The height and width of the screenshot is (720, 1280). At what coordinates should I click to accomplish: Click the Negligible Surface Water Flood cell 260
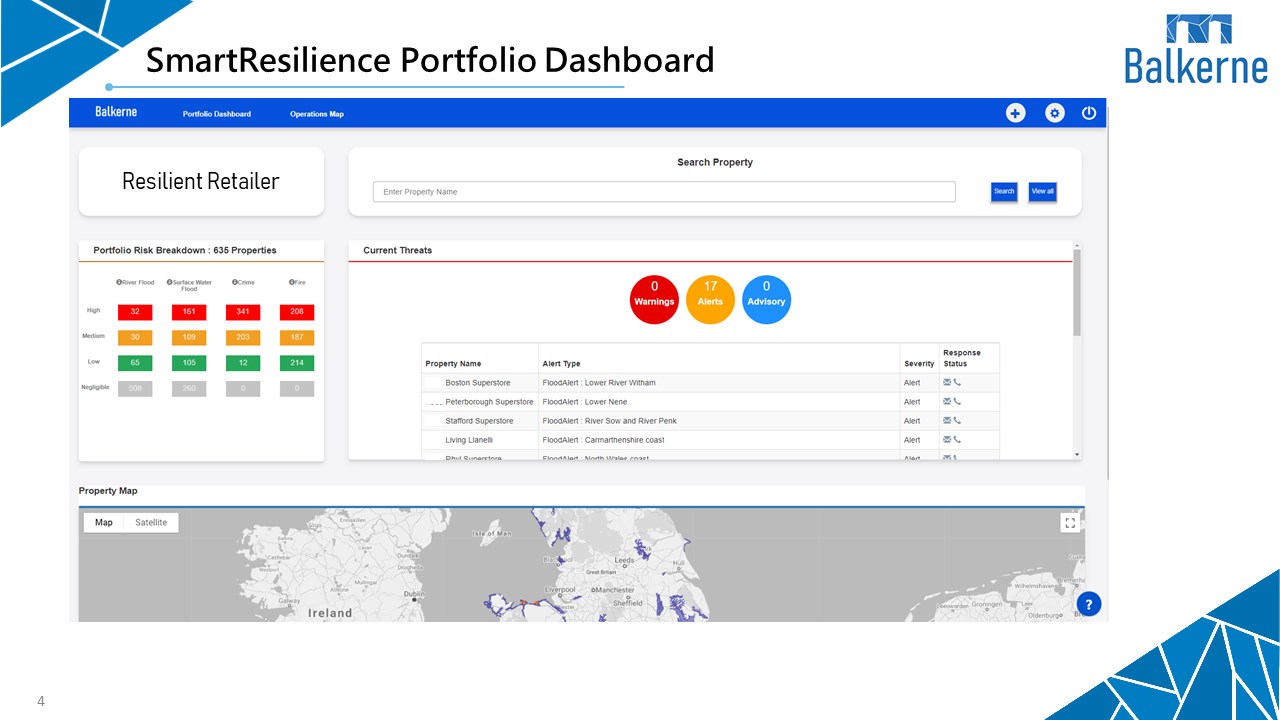(189, 388)
